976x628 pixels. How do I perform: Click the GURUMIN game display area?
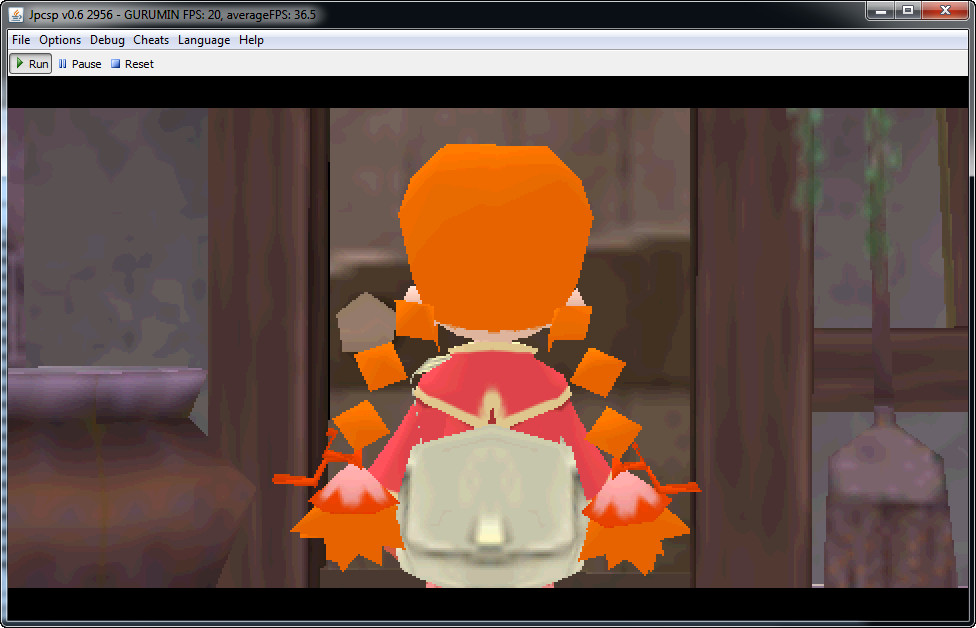[x=488, y=348]
